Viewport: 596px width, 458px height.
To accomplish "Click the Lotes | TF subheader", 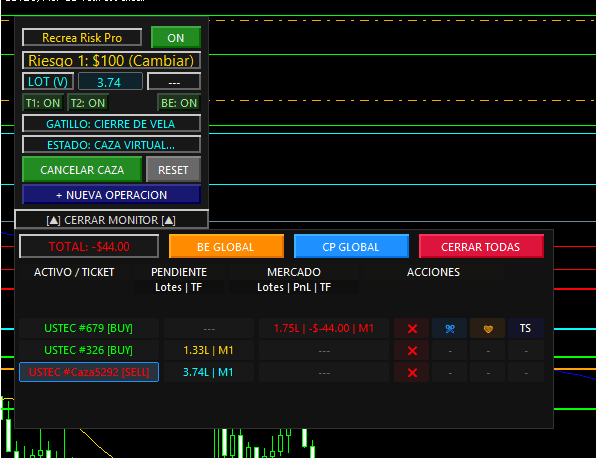I will pyautogui.click(x=179, y=287).
